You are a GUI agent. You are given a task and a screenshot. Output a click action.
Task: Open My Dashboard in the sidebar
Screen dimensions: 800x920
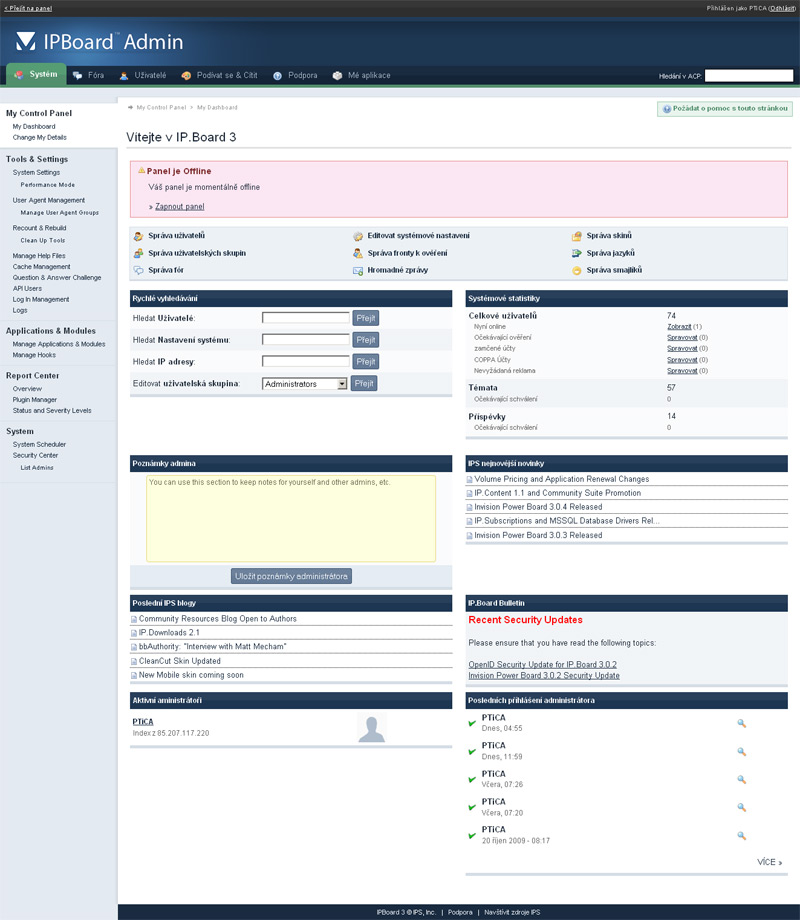click(x=34, y=127)
